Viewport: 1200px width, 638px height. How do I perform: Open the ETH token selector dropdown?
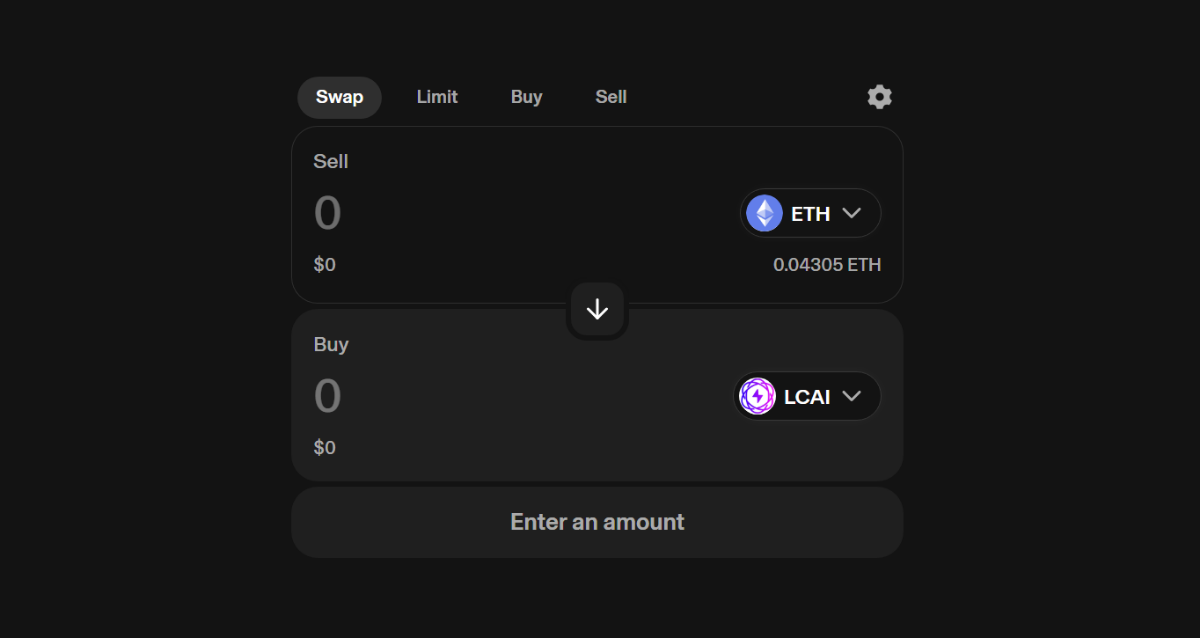(x=810, y=213)
